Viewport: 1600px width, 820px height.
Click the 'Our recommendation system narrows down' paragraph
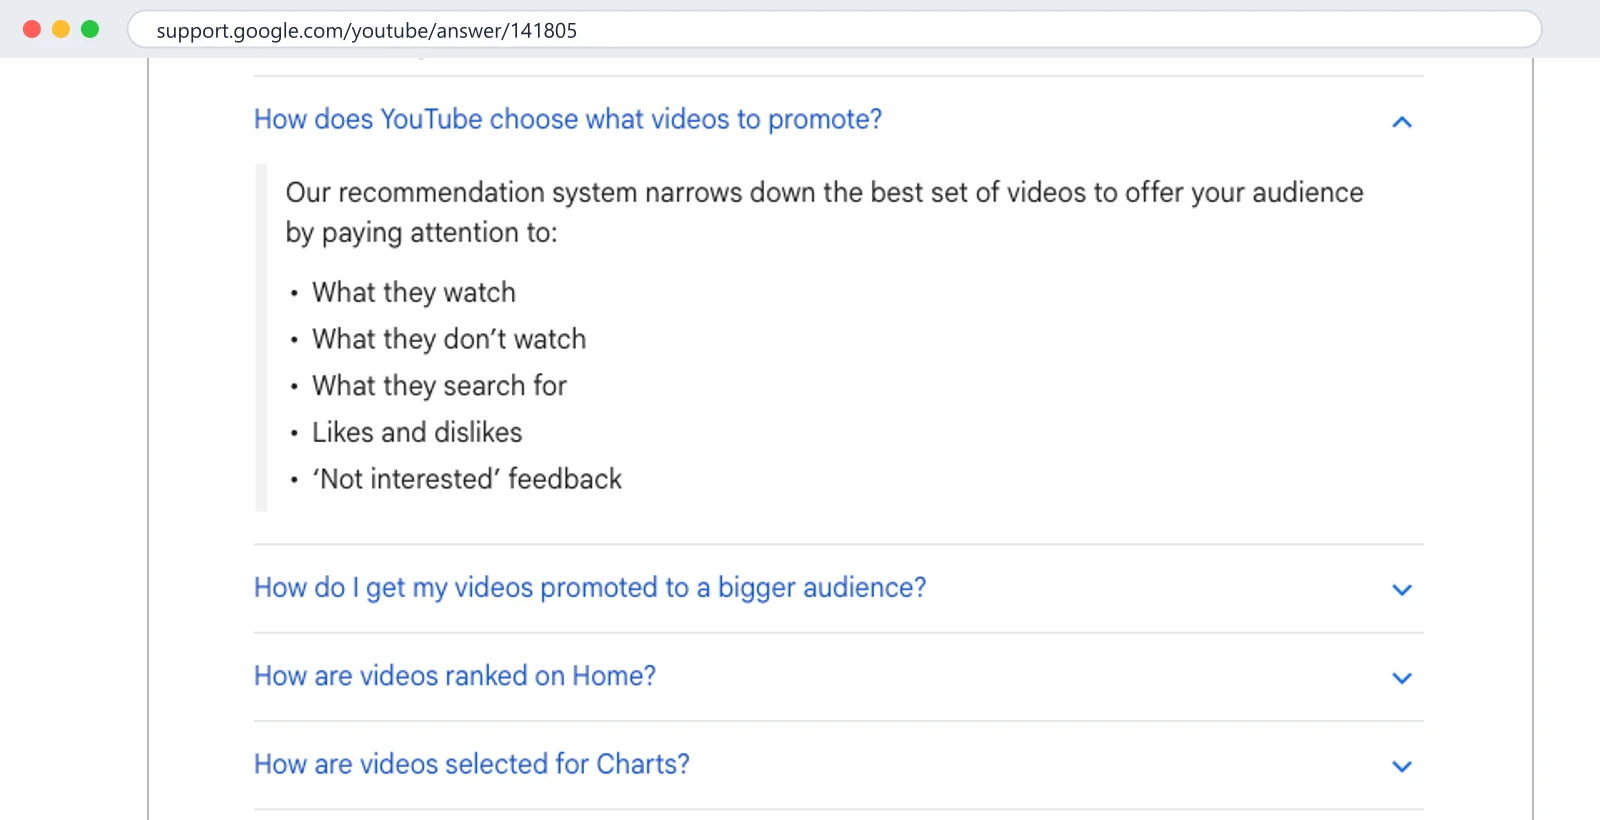[824, 212]
